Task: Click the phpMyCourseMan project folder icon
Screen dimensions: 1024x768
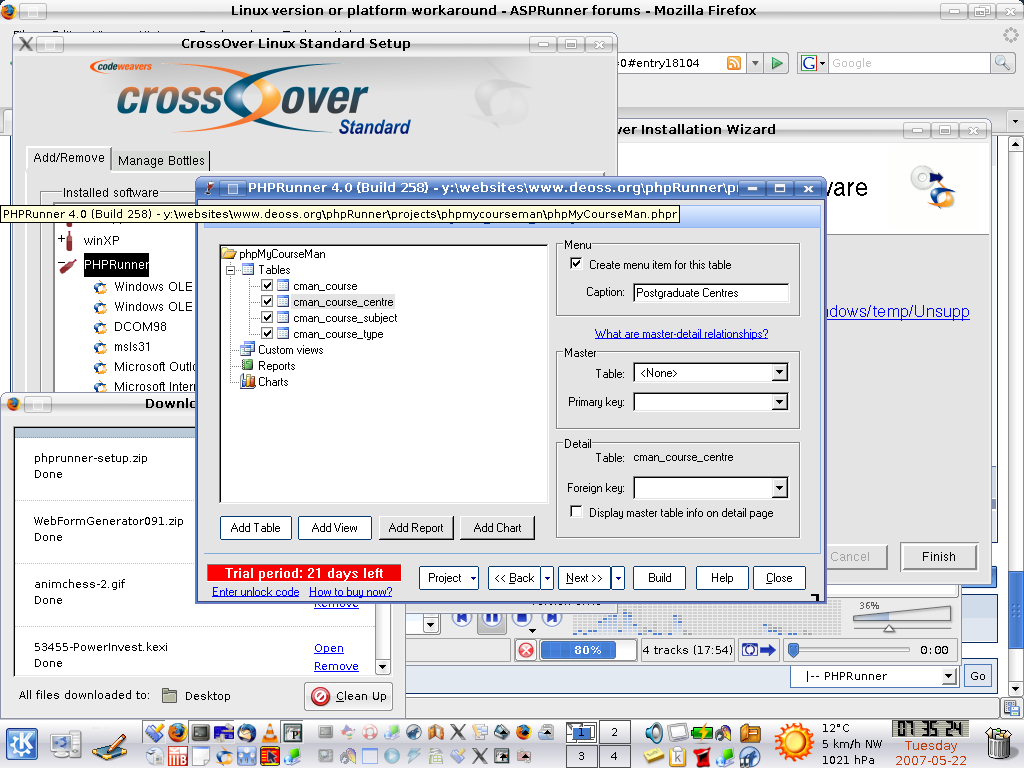Action: click(x=229, y=253)
